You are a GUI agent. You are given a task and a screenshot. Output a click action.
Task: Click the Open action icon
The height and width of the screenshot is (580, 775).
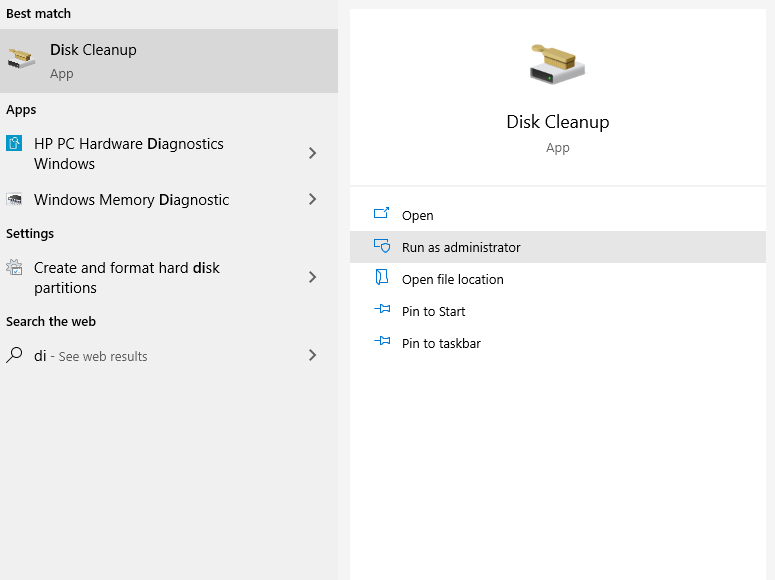(x=381, y=214)
